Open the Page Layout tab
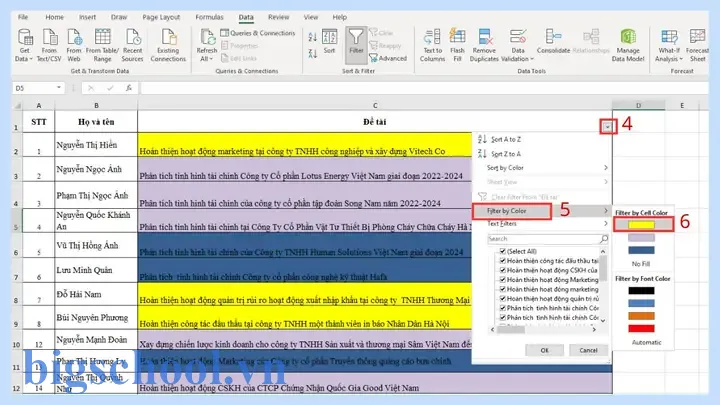Screen dimensions: 720x405 [x=161, y=17]
